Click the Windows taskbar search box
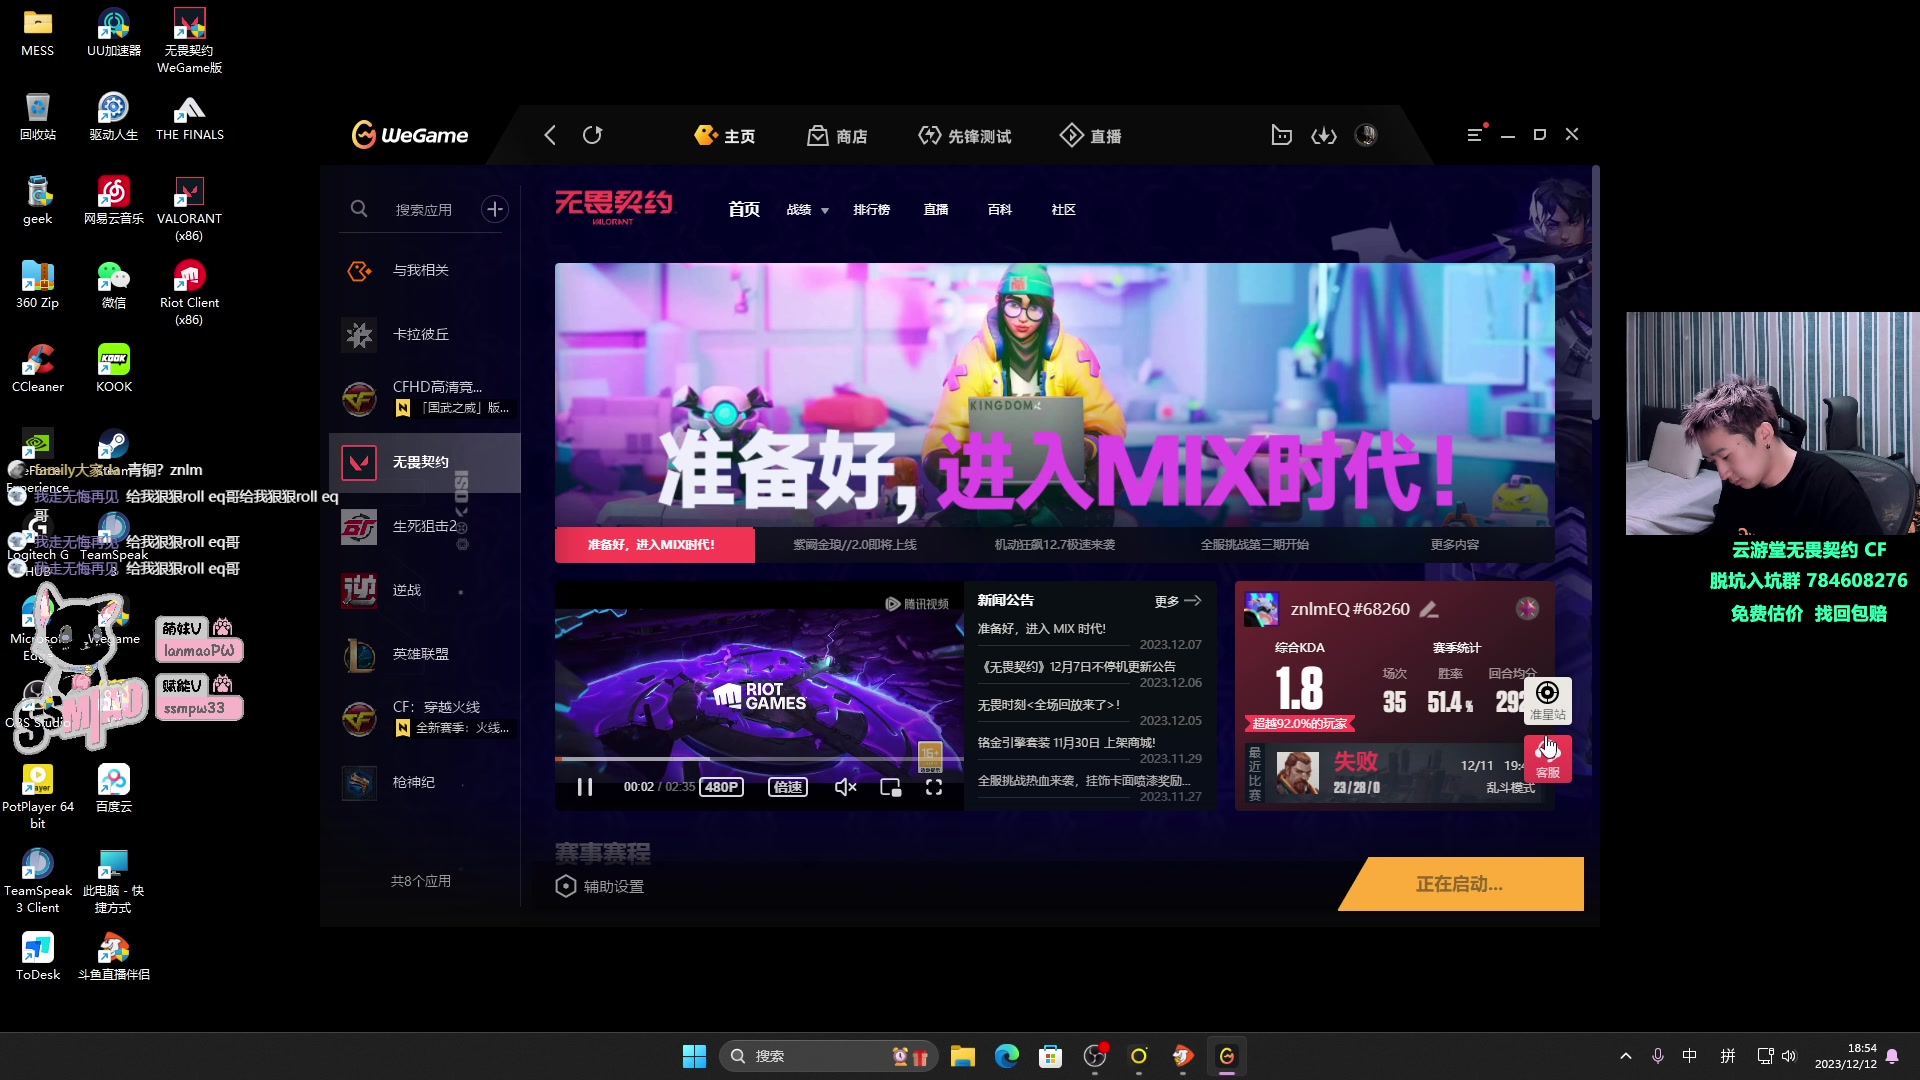 coord(828,1056)
